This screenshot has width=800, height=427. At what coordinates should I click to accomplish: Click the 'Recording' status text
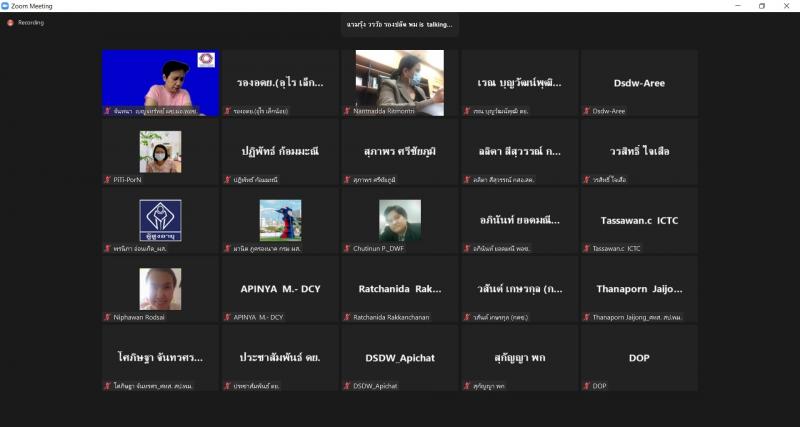pos(31,23)
